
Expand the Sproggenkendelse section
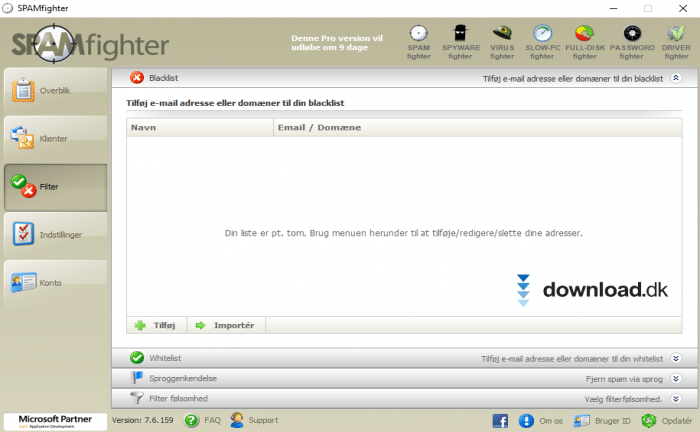pyautogui.click(x=676, y=379)
